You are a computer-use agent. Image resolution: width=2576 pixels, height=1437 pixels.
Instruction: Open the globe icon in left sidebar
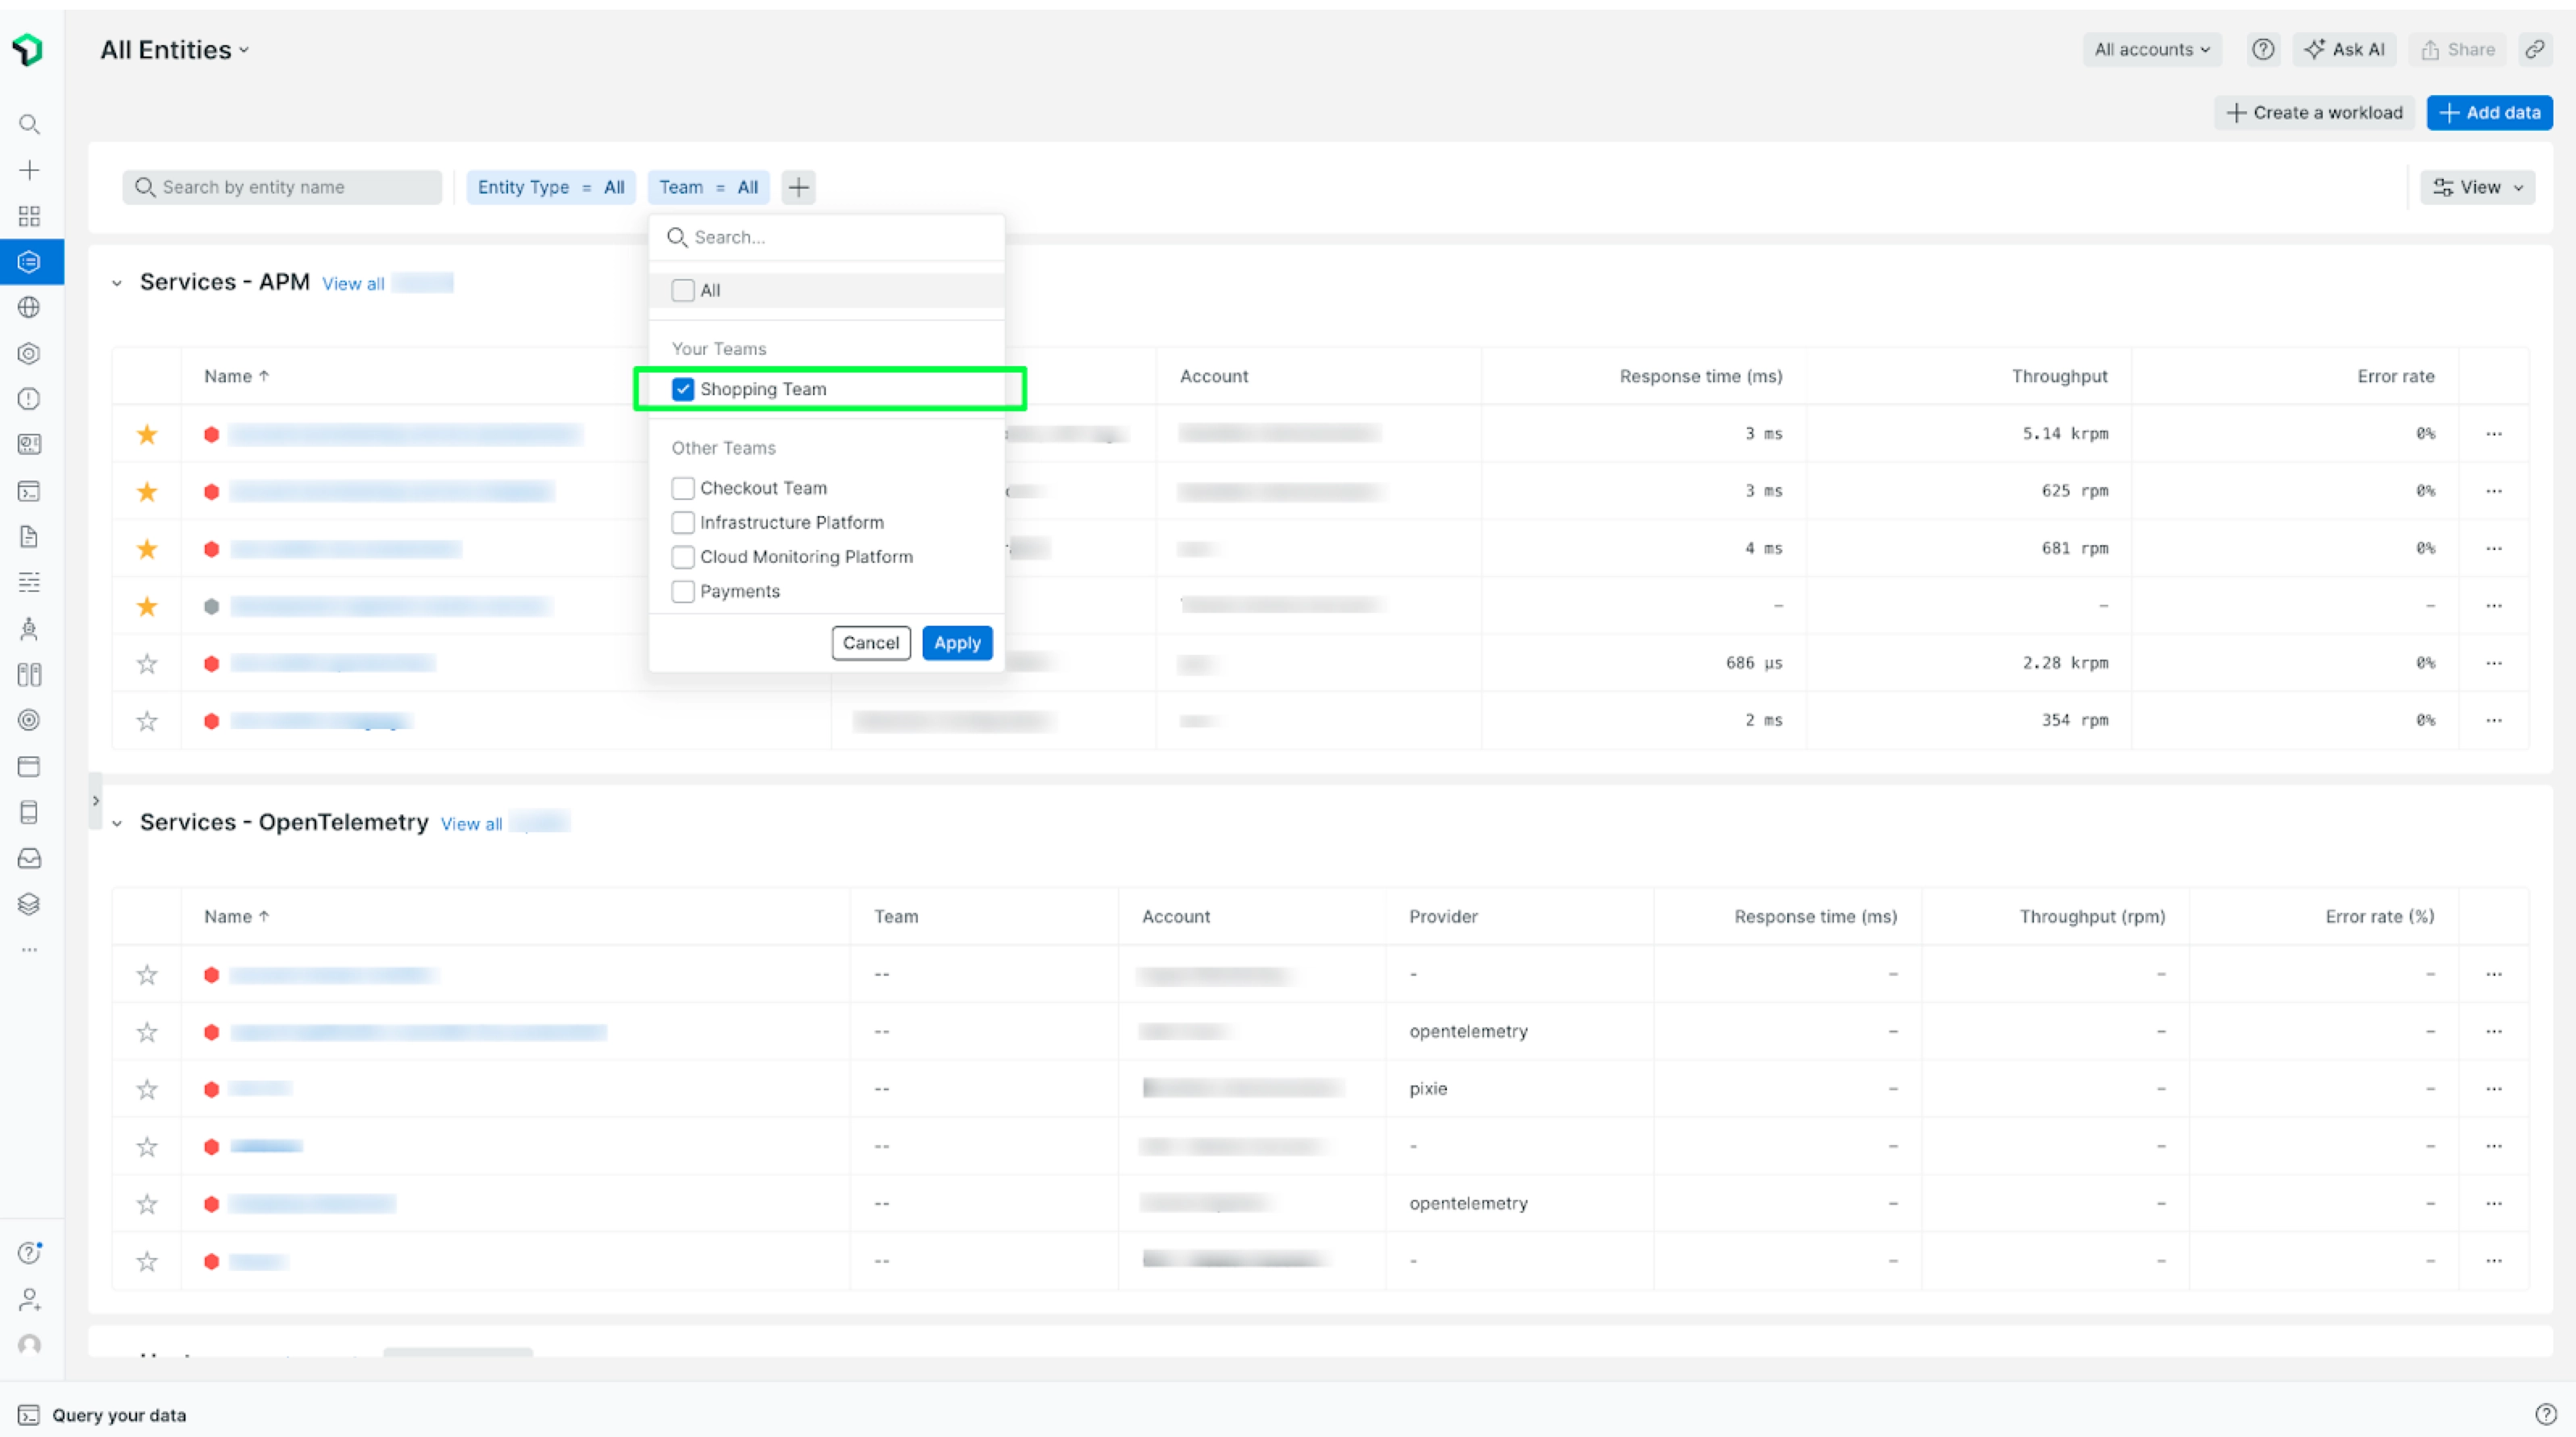pos(29,307)
